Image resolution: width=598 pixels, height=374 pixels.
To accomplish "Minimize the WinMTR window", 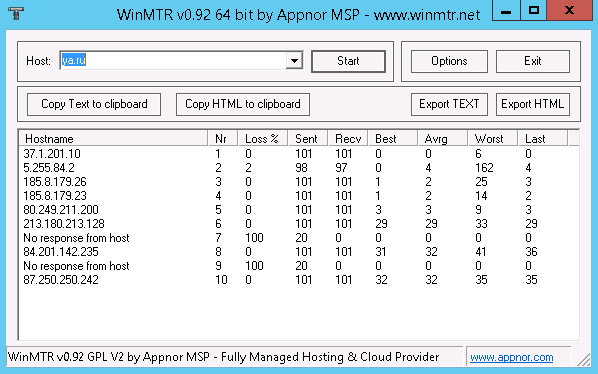I will tap(506, 10).
